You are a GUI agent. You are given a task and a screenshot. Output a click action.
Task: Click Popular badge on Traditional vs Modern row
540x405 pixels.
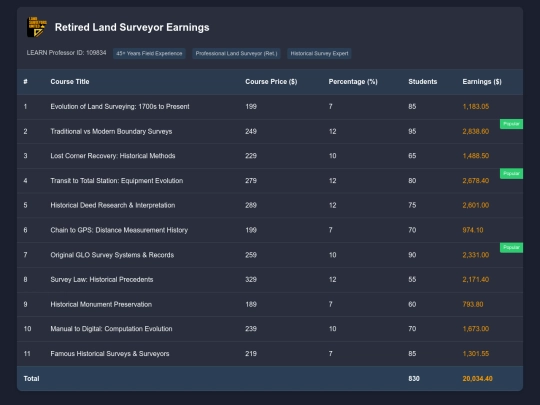click(511, 124)
